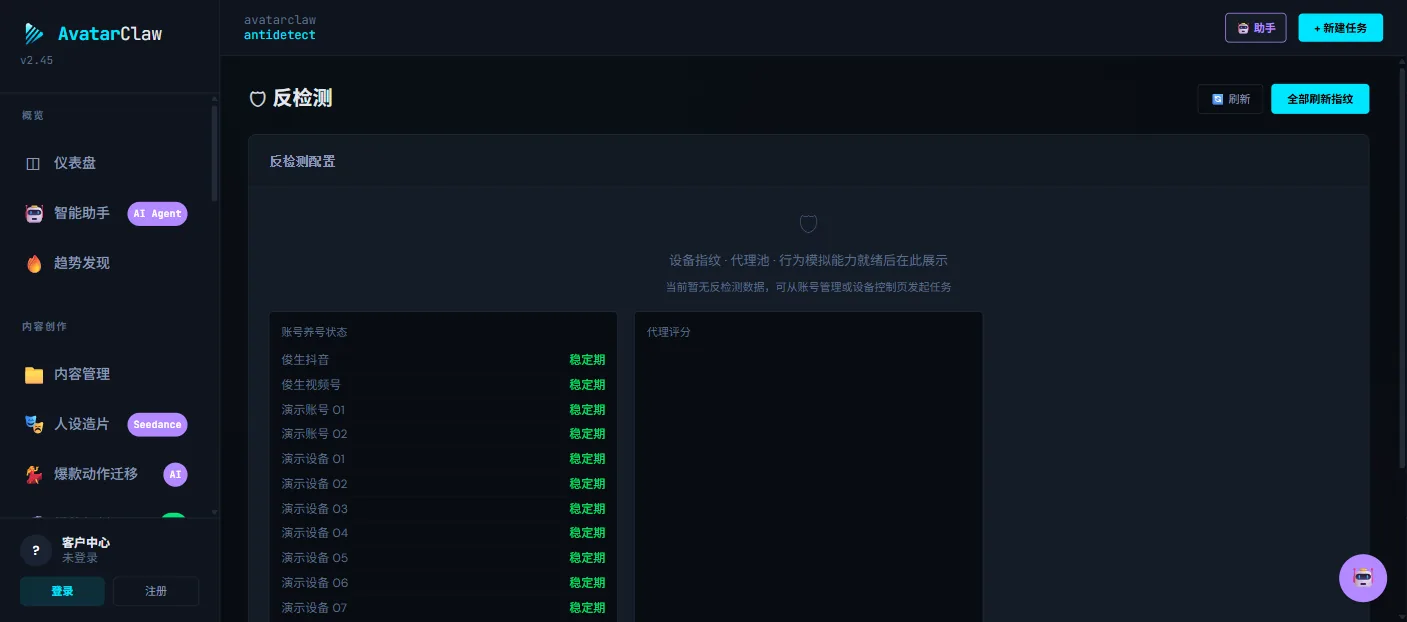Viewport: 1407px width, 622px height.
Task: Click the 趋势发现 flame icon
Action: click(34, 263)
